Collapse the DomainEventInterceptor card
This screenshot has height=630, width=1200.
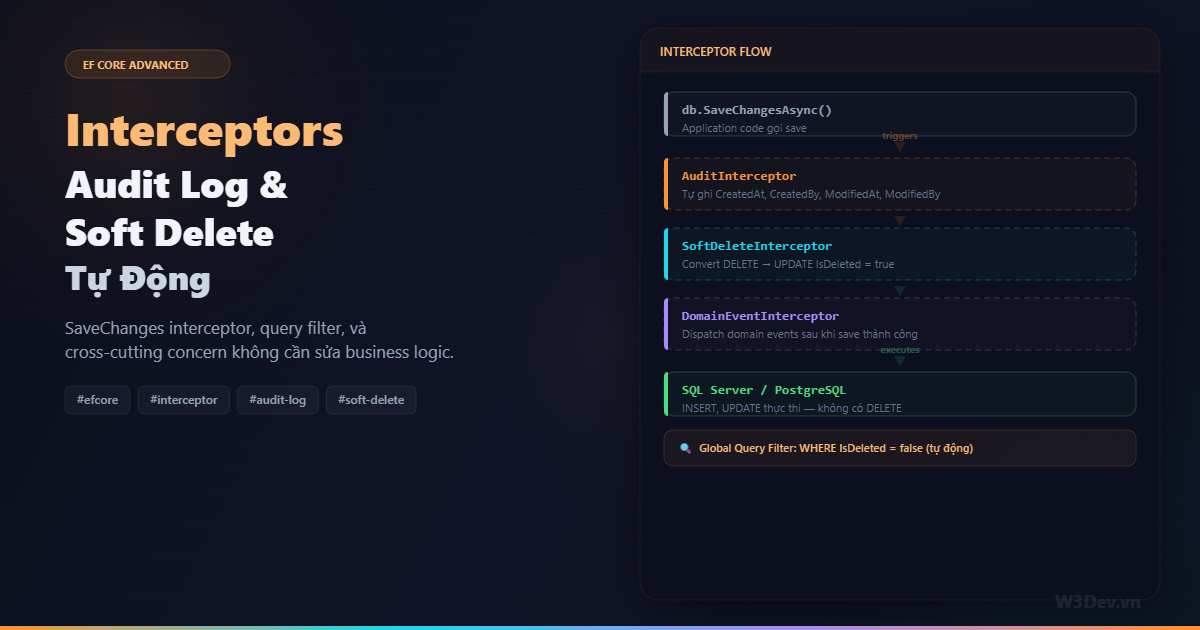(899, 323)
